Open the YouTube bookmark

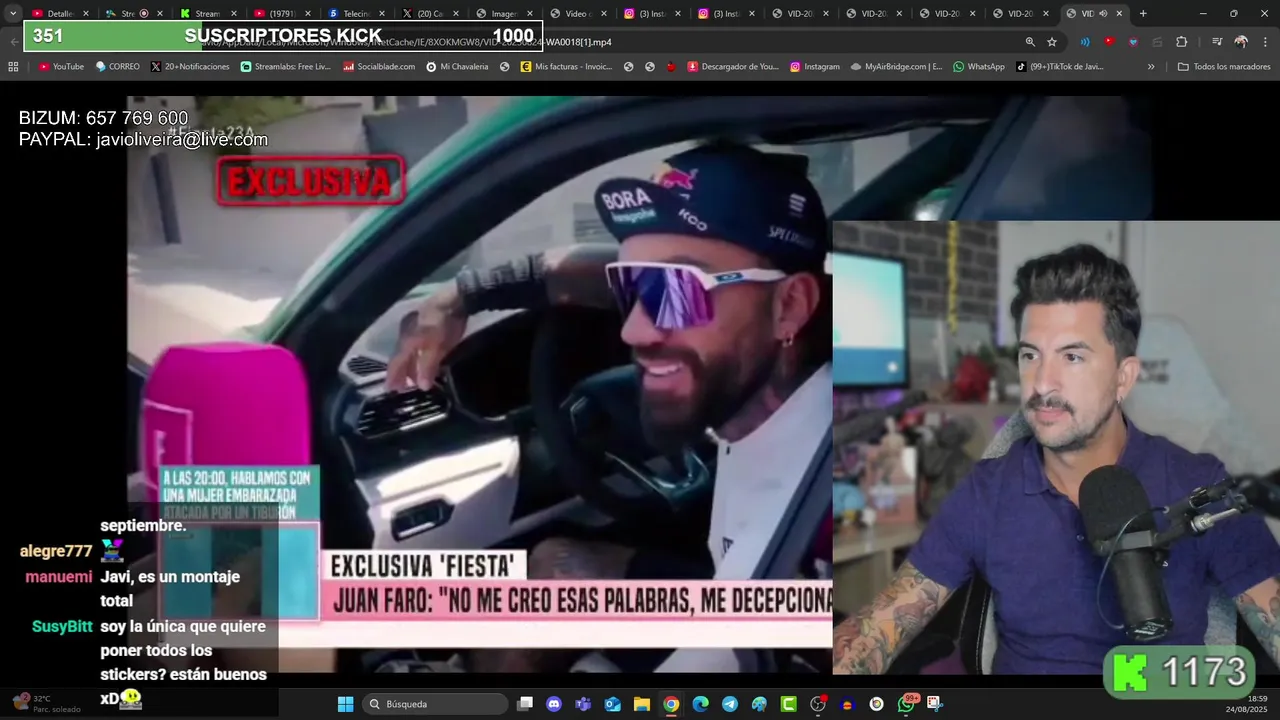[61, 67]
